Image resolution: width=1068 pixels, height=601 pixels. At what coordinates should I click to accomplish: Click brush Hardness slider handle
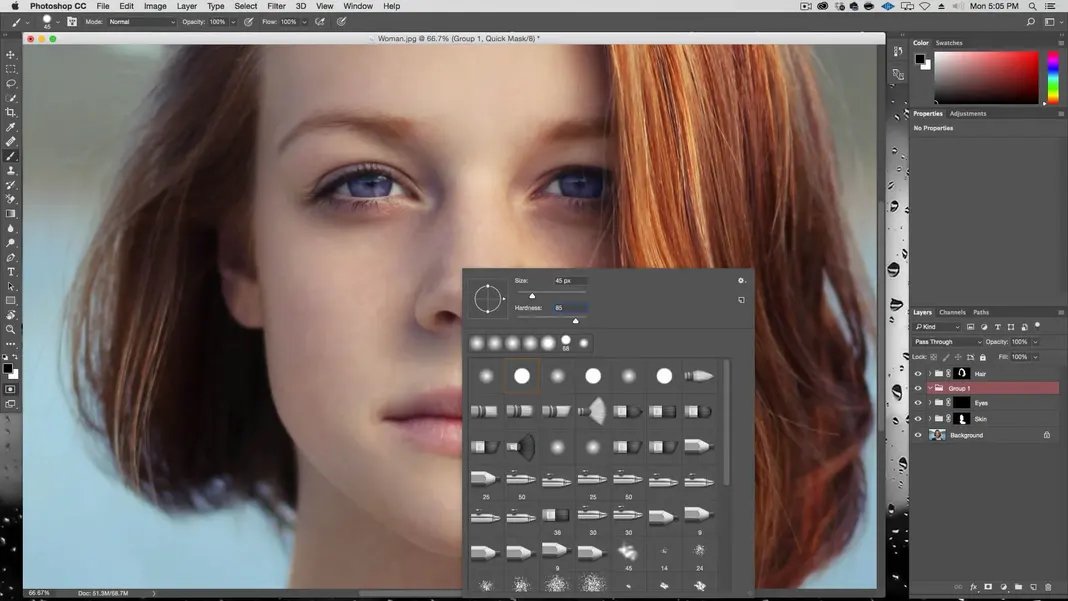(576, 320)
